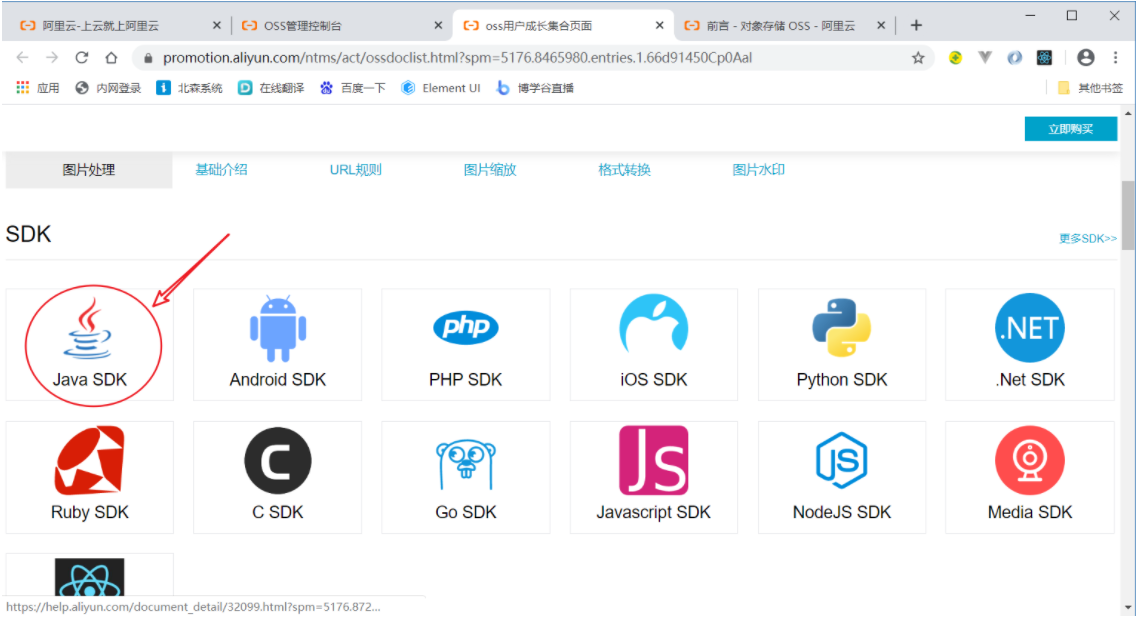The image size is (1136, 624).
Task: Open the .Net SDK card
Action: (1030, 344)
